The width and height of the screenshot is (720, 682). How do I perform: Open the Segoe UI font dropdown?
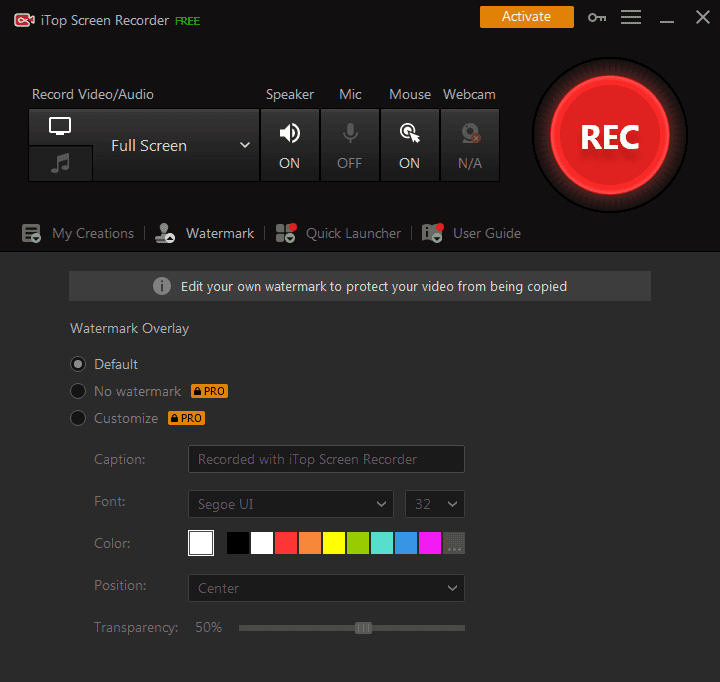coord(291,504)
